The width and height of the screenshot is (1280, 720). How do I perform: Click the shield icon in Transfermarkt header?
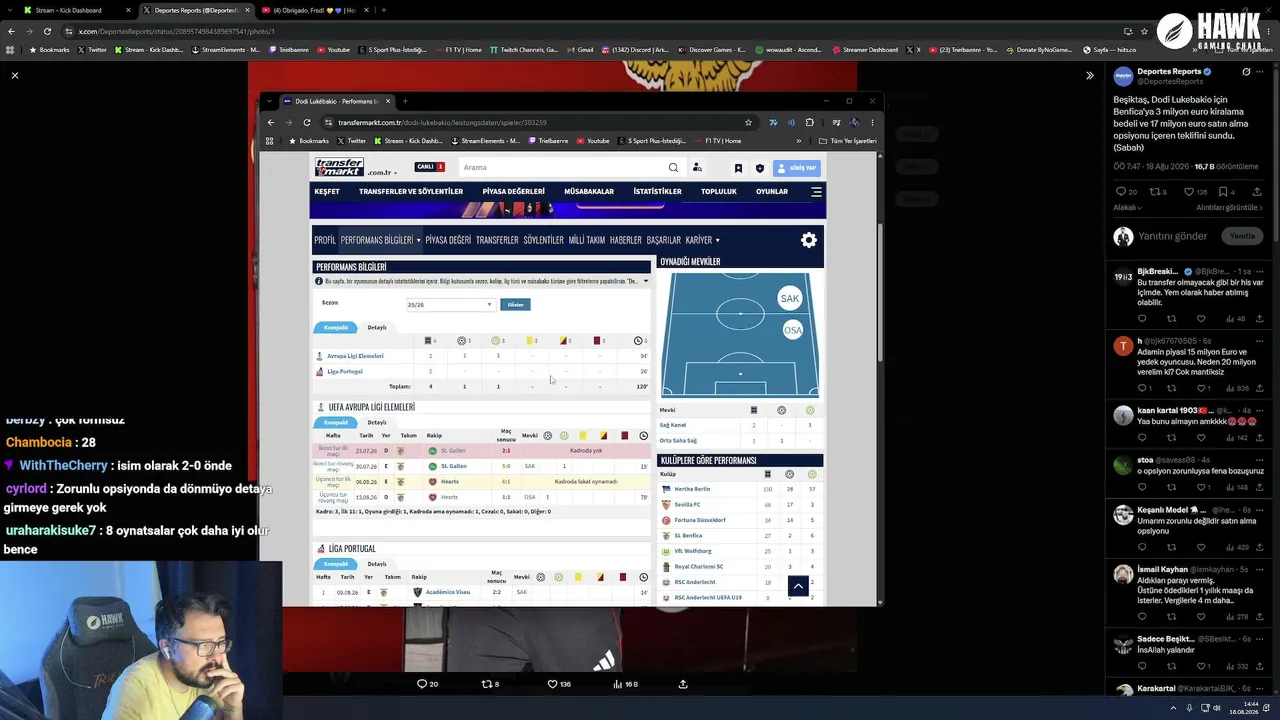[760, 168]
